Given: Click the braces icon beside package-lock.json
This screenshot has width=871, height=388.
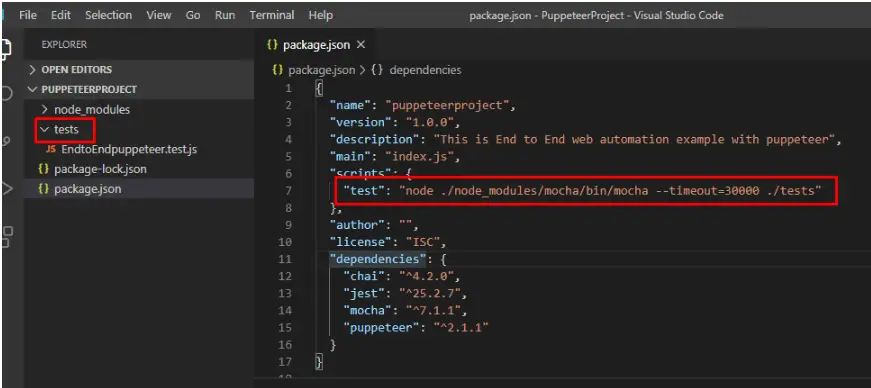Looking at the screenshot, I should [43, 168].
